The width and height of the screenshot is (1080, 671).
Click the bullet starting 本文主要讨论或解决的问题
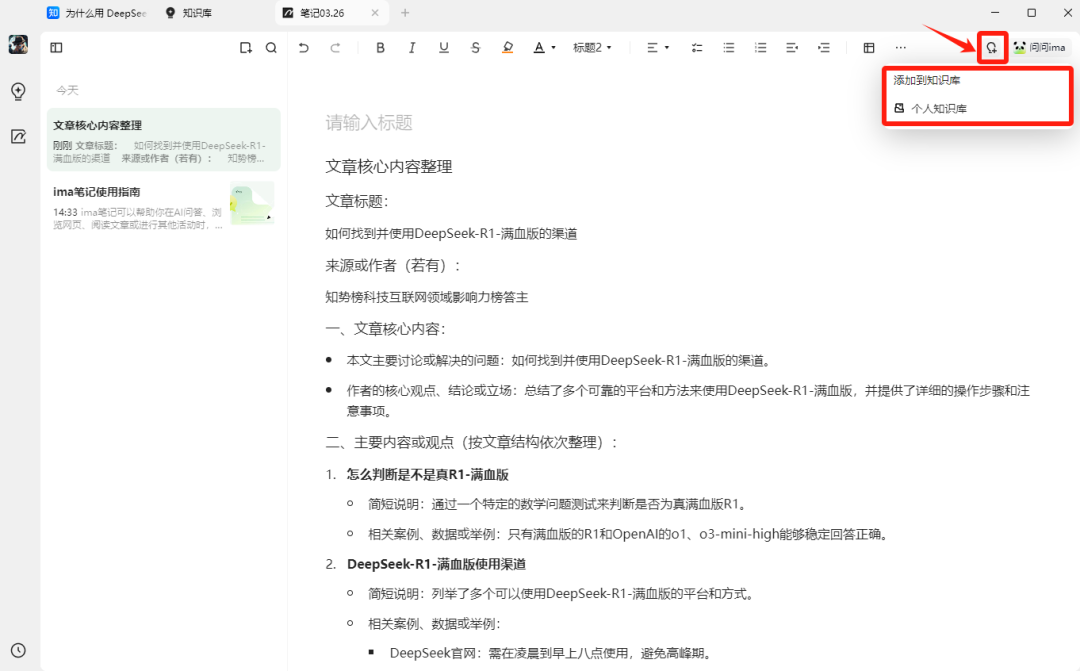[559, 360]
